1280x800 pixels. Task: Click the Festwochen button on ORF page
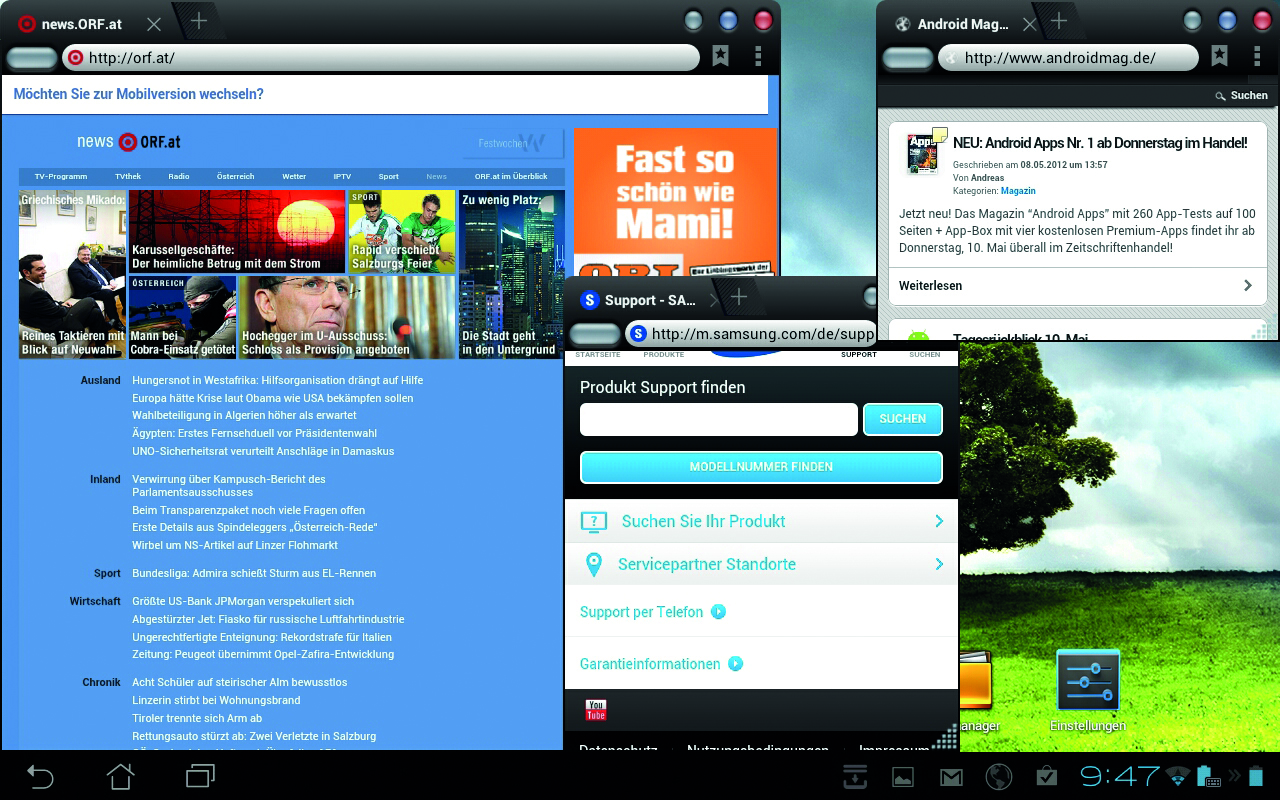pos(513,143)
